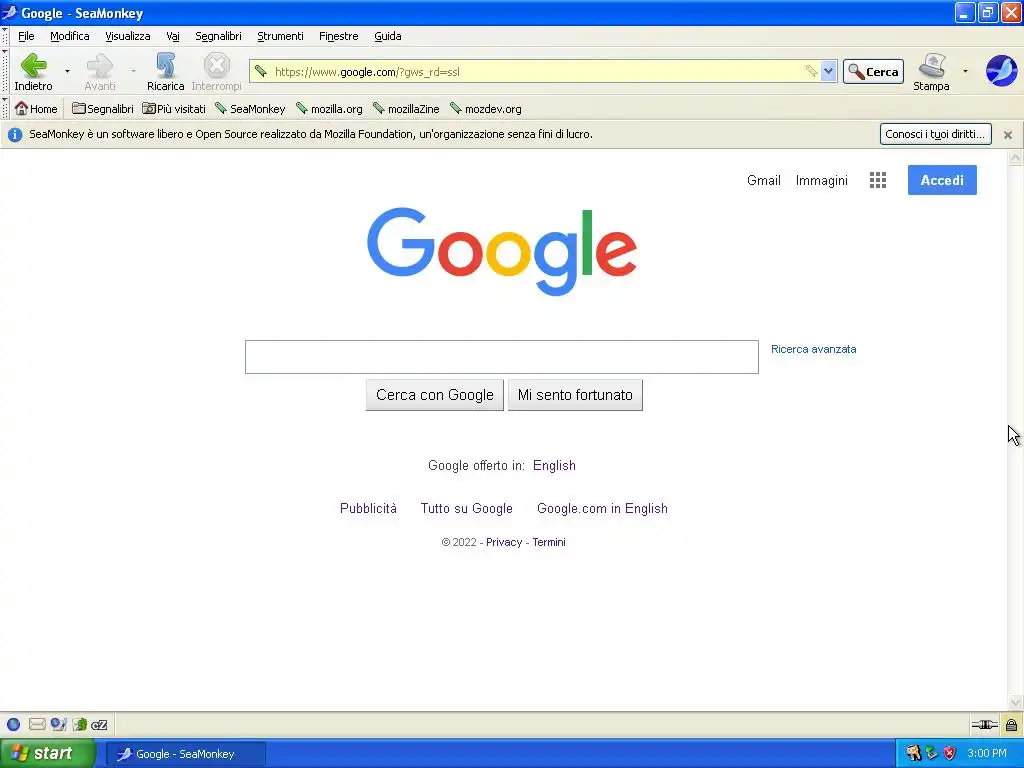Open Address Book status bar icon

click(x=80, y=724)
